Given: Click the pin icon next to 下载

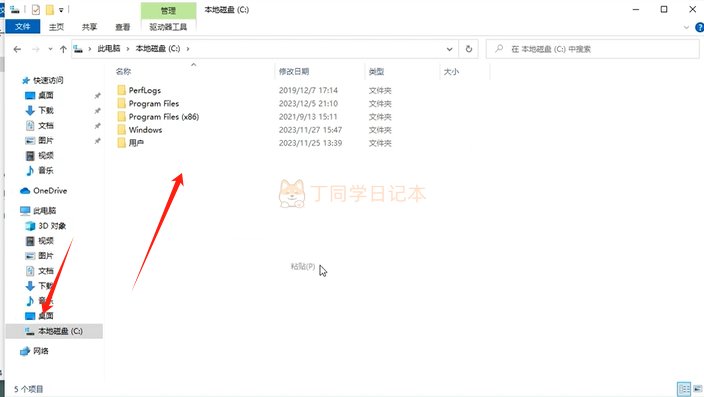Looking at the screenshot, I should (x=97, y=110).
